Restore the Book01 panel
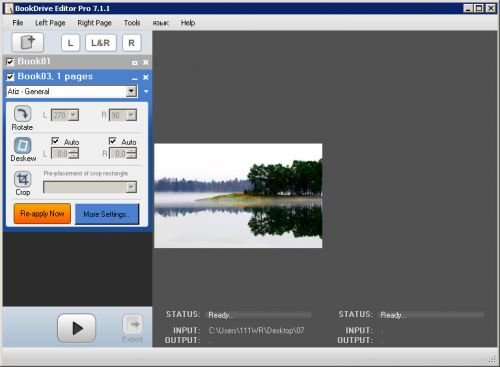 [135, 63]
